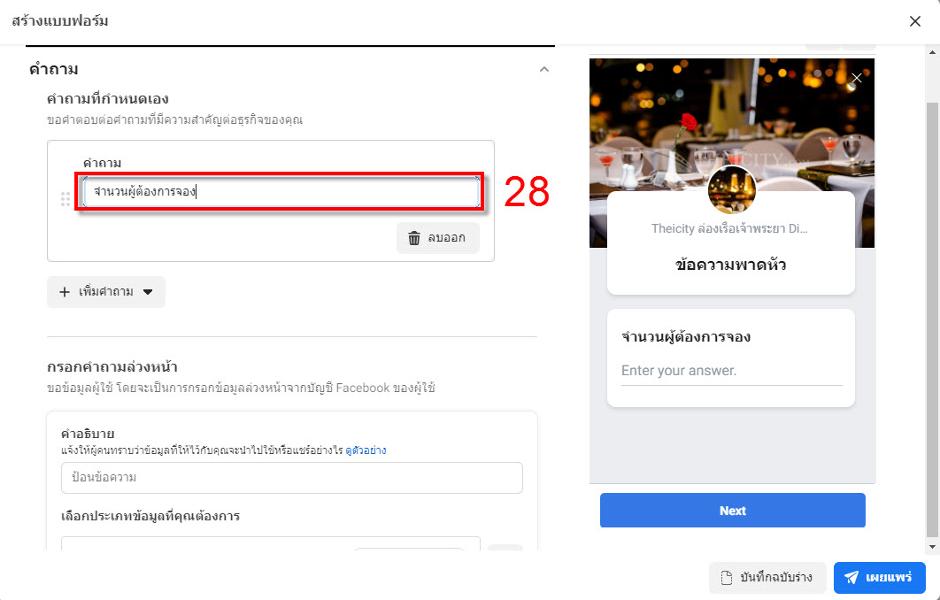940x600 pixels.
Task: Click the เผยแพร่ publish button
Action: pos(880,578)
